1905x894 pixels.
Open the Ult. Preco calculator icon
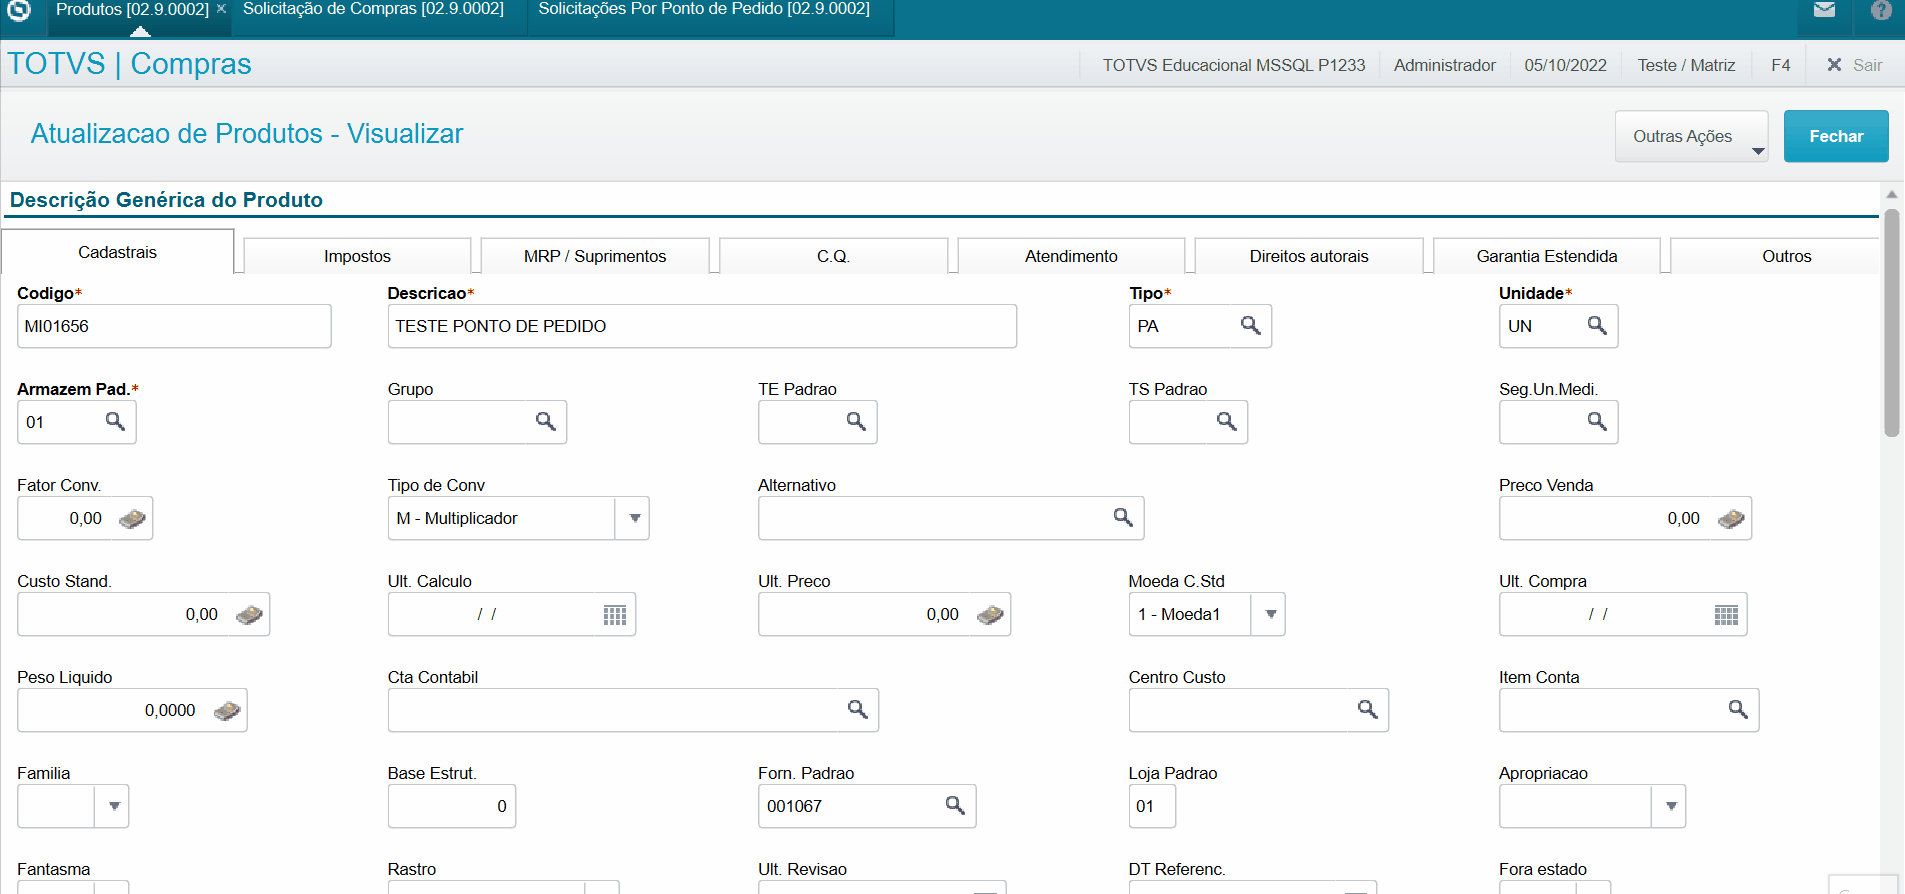[990, 614]
